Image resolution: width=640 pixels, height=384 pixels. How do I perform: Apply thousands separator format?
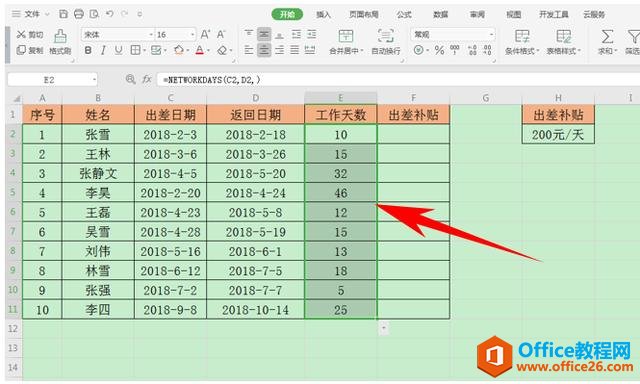[x=455, y=50]
